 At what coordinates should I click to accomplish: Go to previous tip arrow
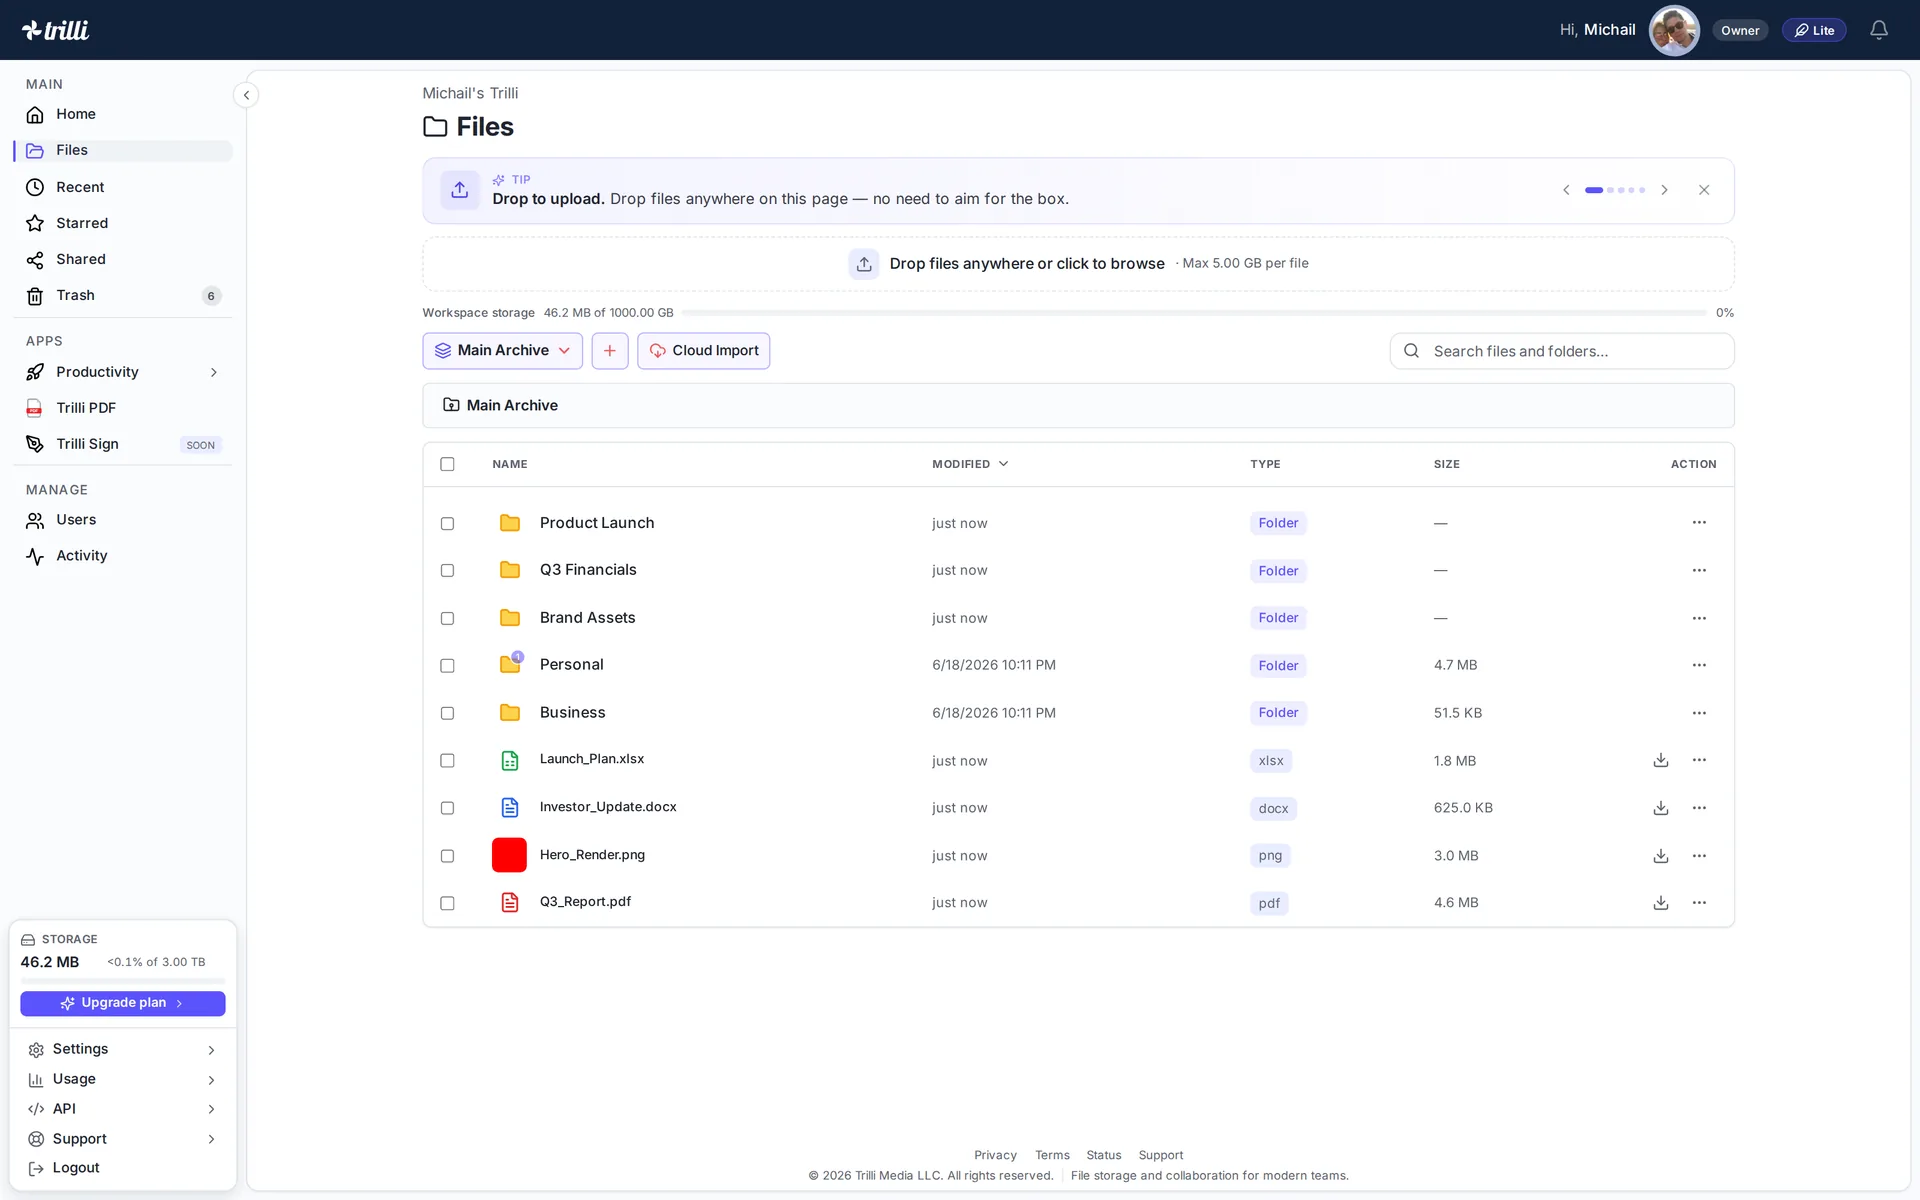pyautogui.click(x=1566, y=190)
